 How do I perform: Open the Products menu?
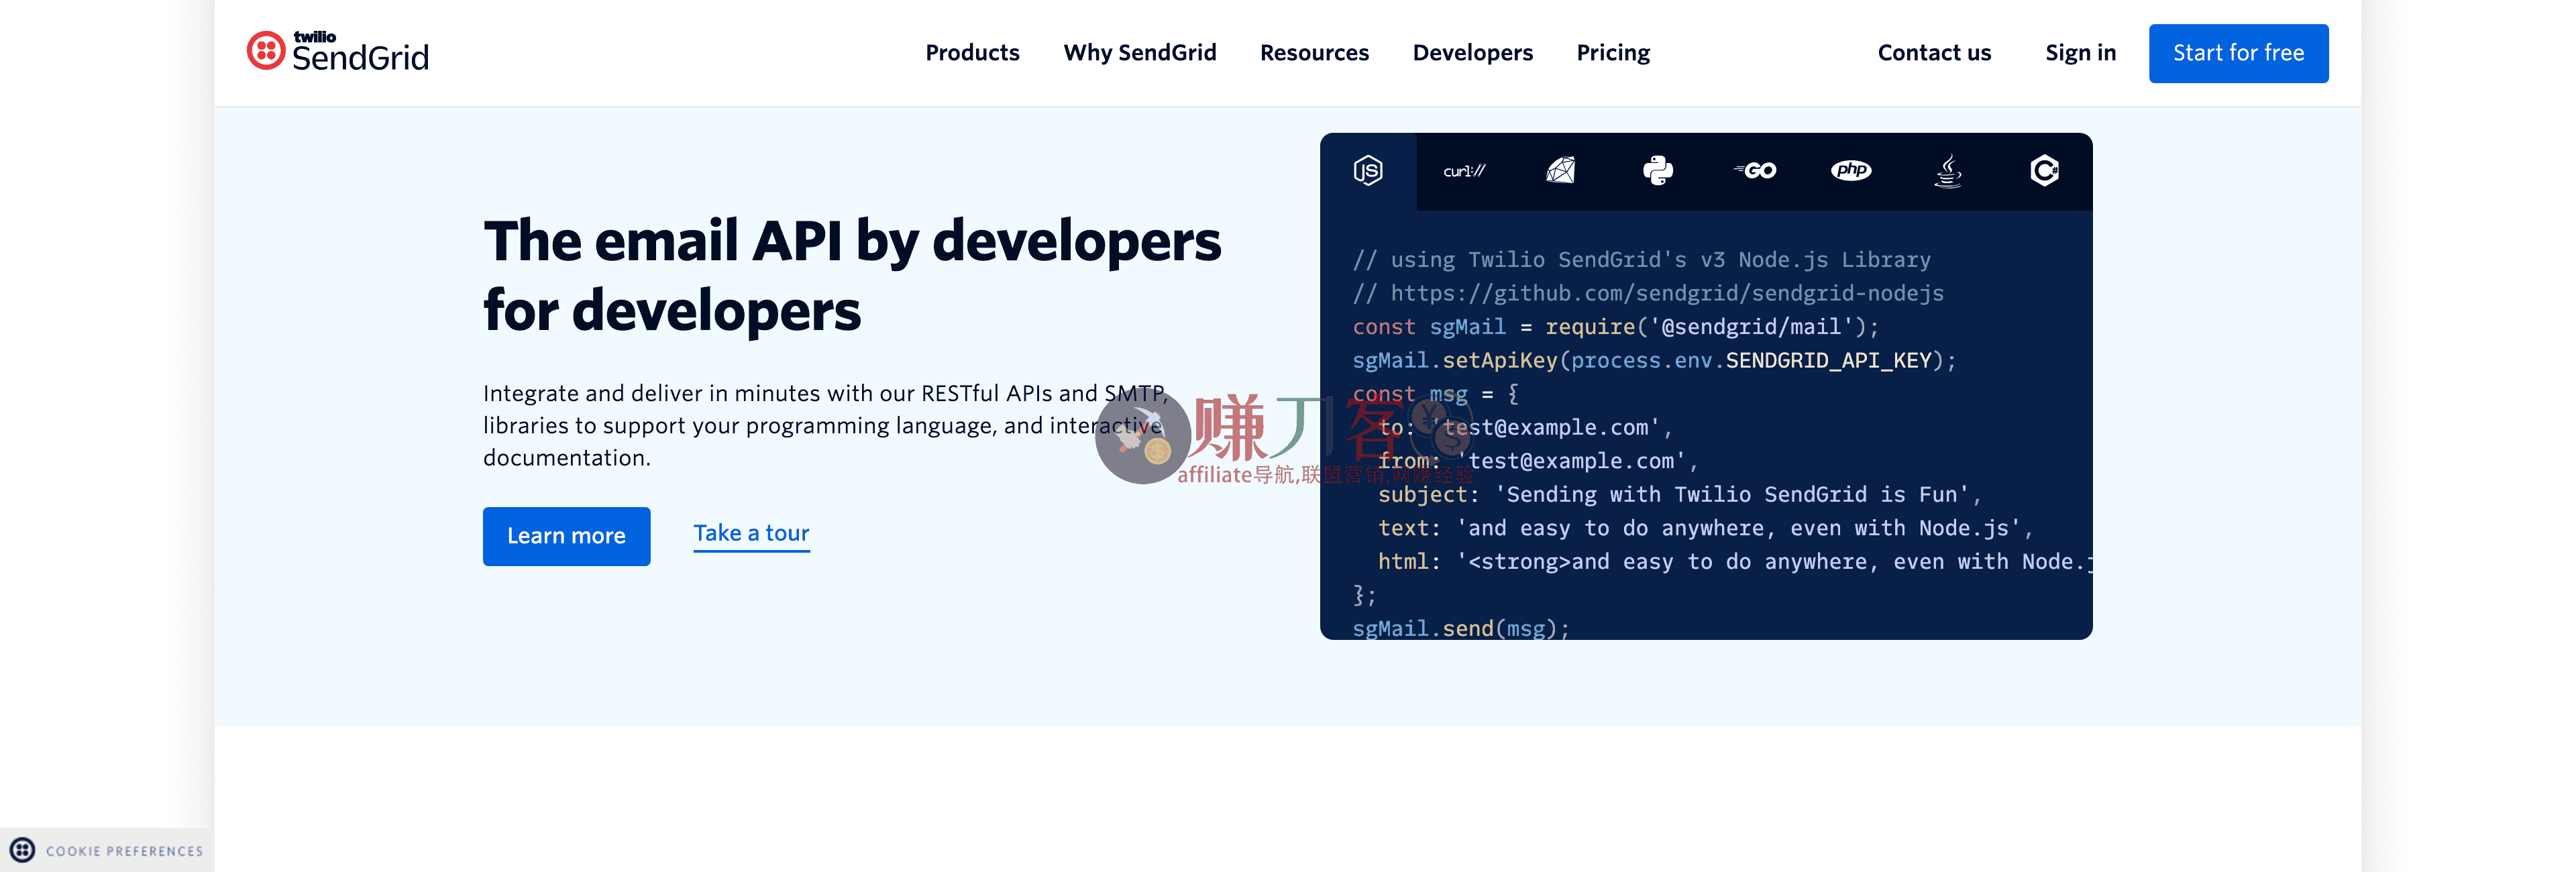[x=971, y=52]
